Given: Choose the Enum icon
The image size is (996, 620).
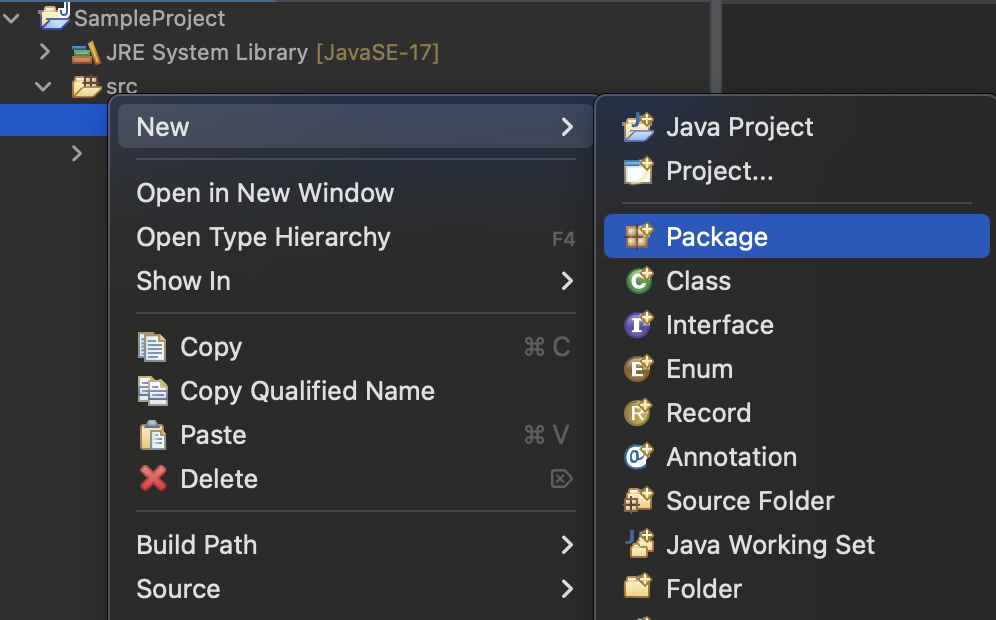Looking at the screenshot, I should coord(638,368).
